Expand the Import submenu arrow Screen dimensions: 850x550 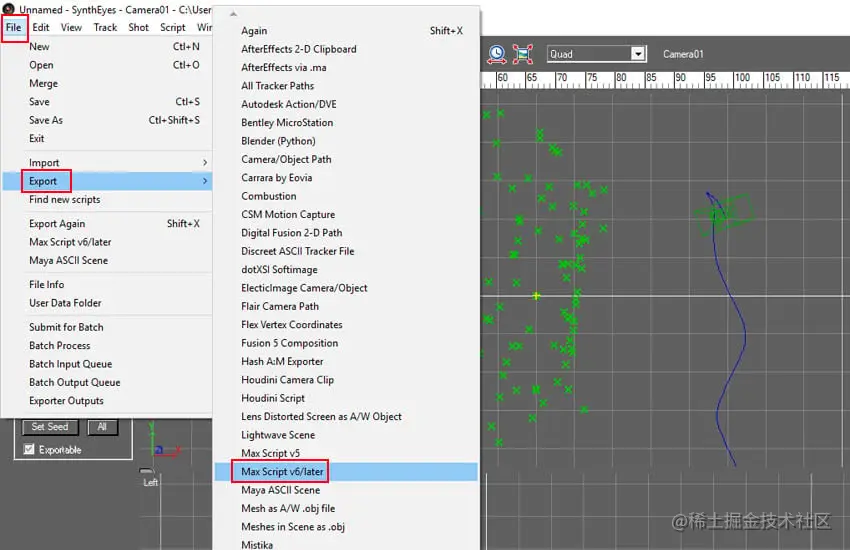205,162
